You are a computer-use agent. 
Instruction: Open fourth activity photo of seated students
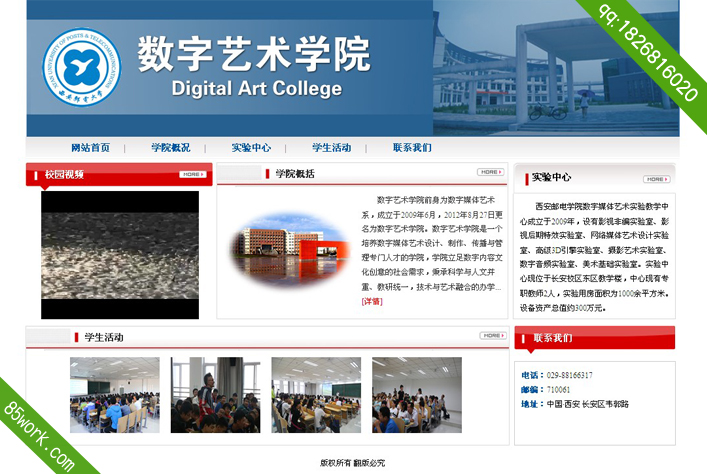tap(417, 395)
